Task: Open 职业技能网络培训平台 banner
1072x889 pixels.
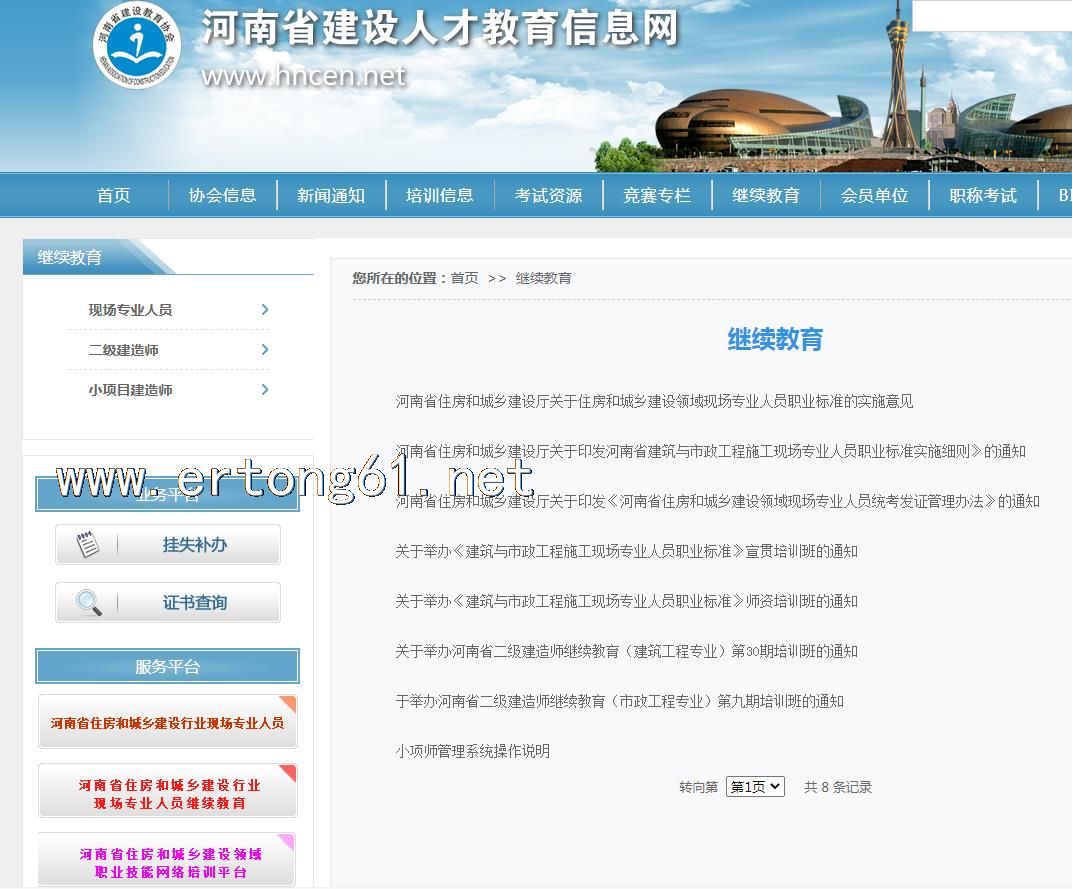Action: tap(167, 862)
